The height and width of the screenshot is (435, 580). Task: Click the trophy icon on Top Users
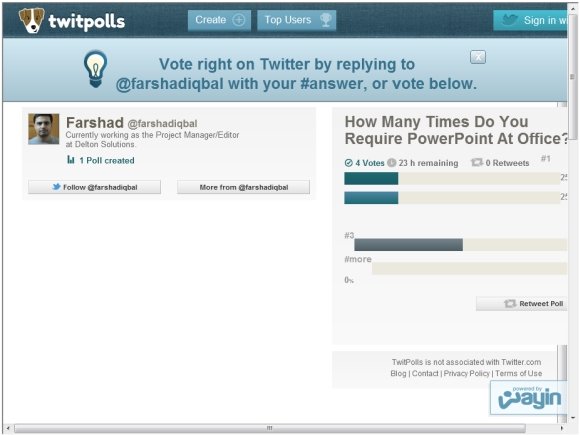[x=326, y=20]
